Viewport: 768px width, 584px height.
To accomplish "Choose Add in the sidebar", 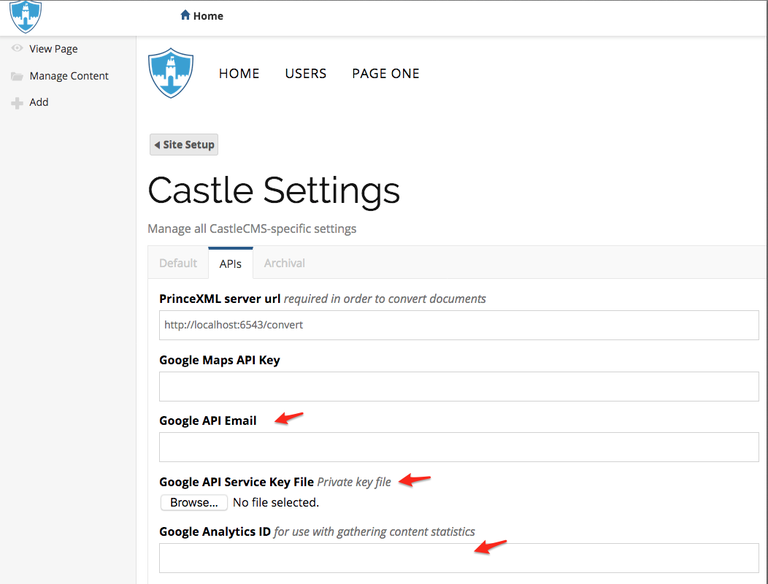I will click(39, 102).
